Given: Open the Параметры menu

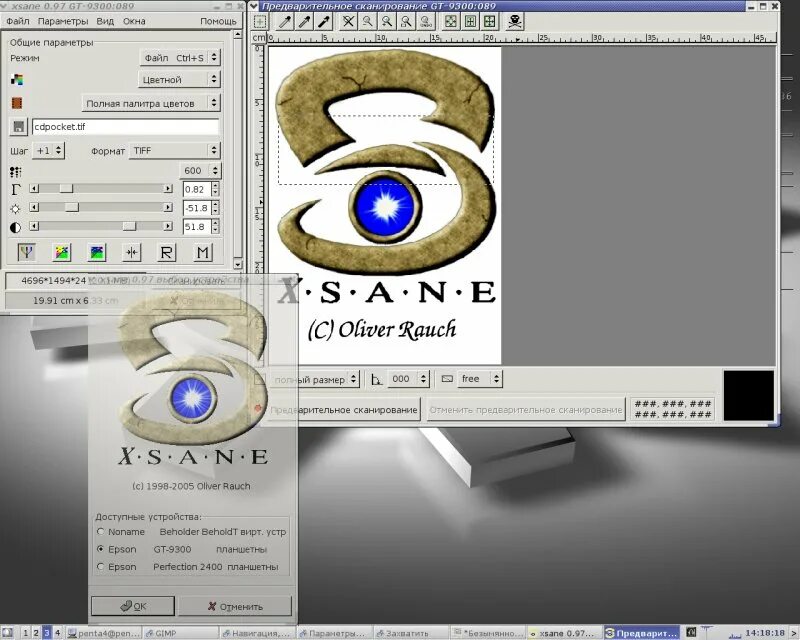Looking at the screenshot, I should 63,21.
